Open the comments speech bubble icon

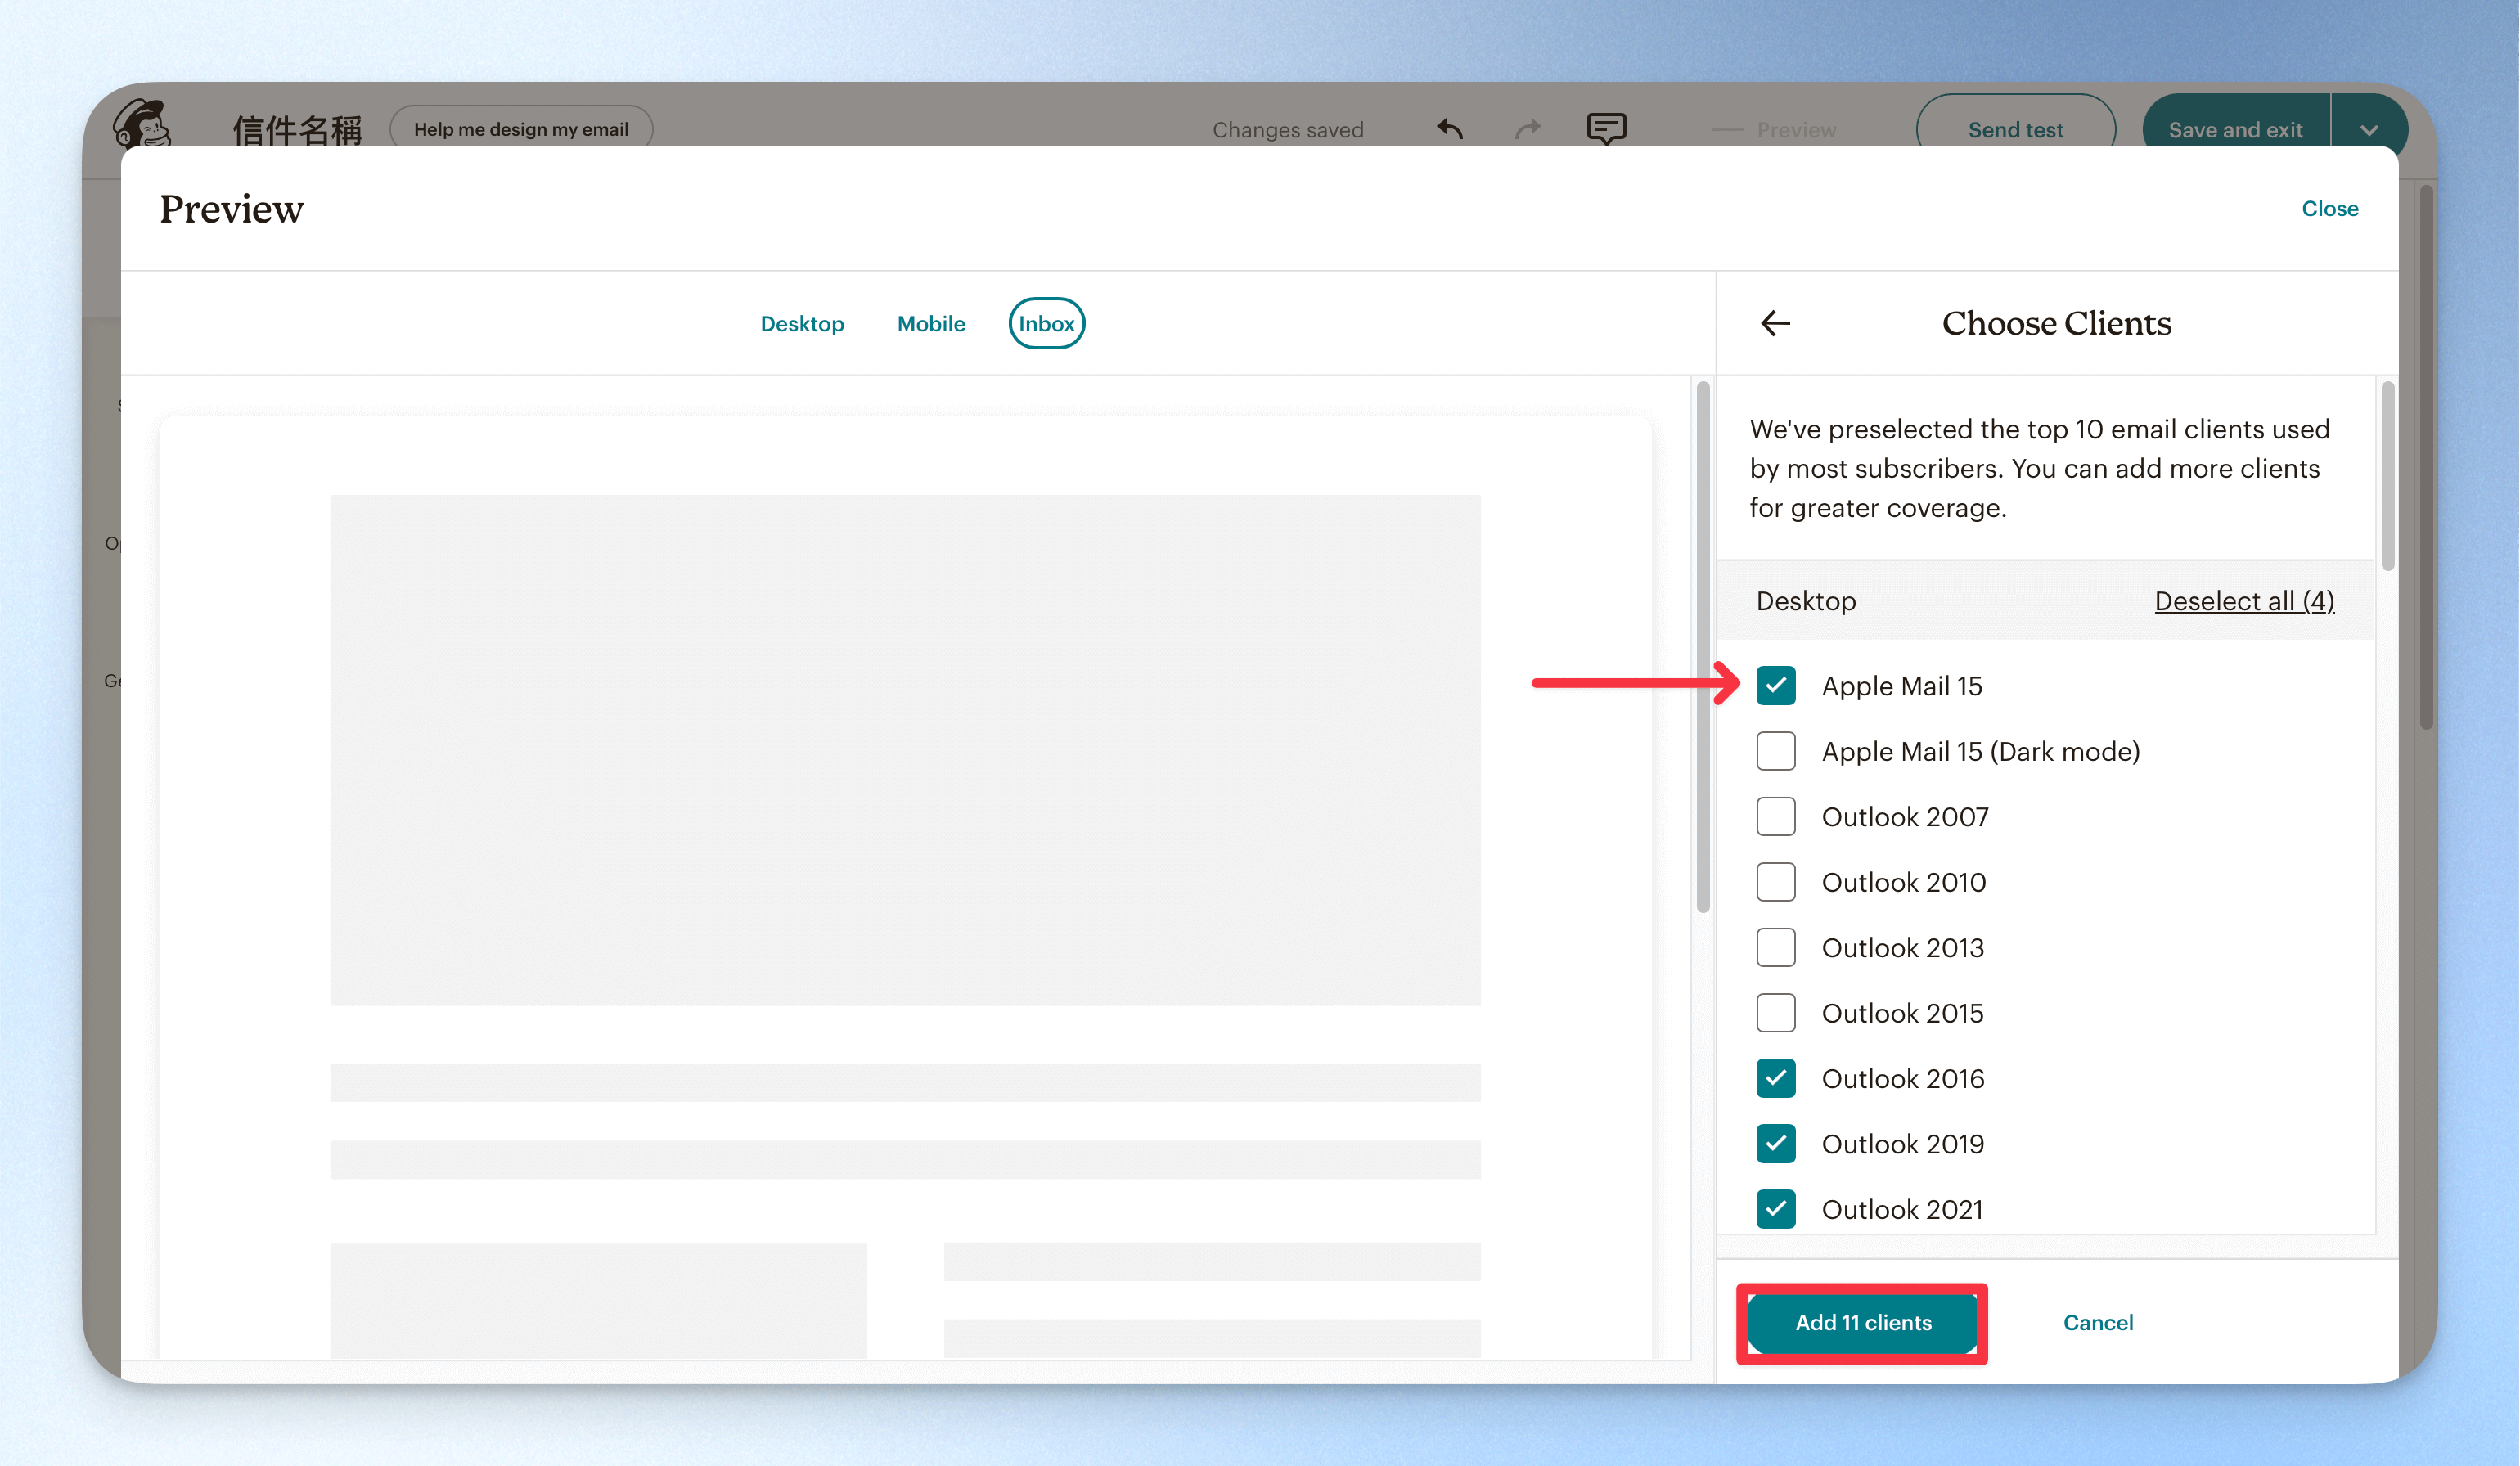tap(1606, 129)
